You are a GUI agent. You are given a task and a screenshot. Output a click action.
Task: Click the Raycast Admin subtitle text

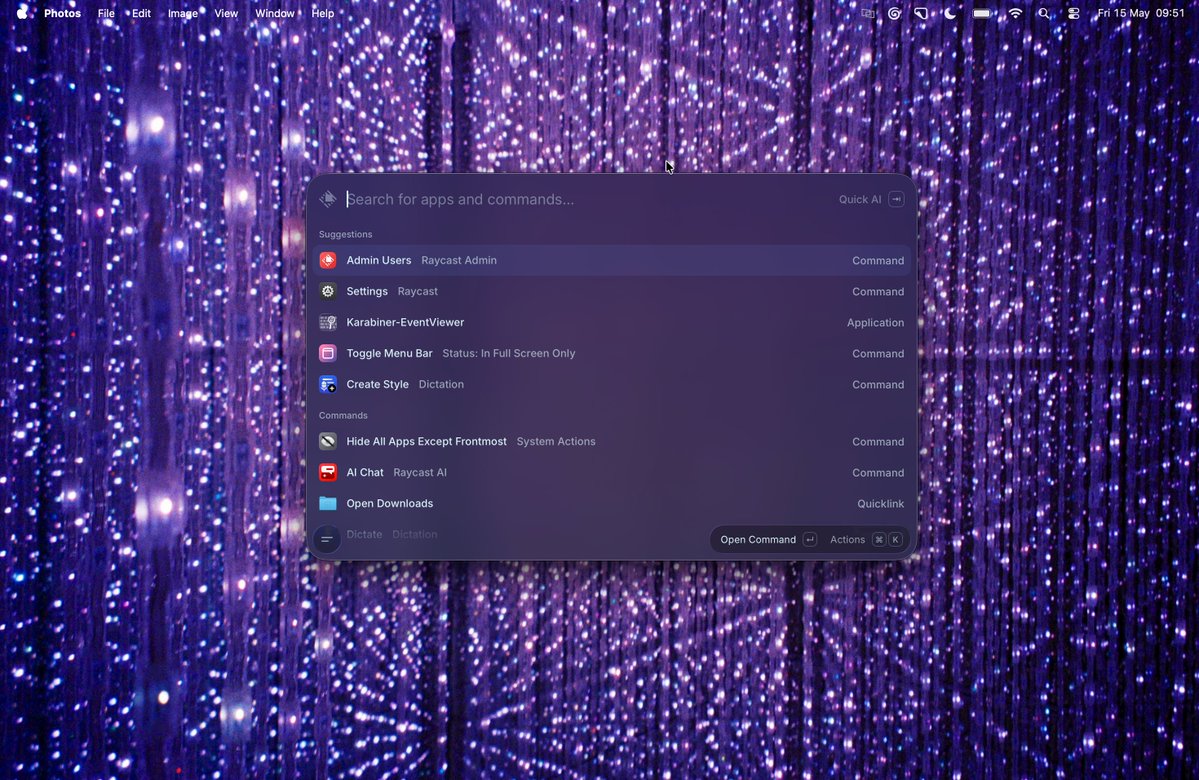[459, 261]
